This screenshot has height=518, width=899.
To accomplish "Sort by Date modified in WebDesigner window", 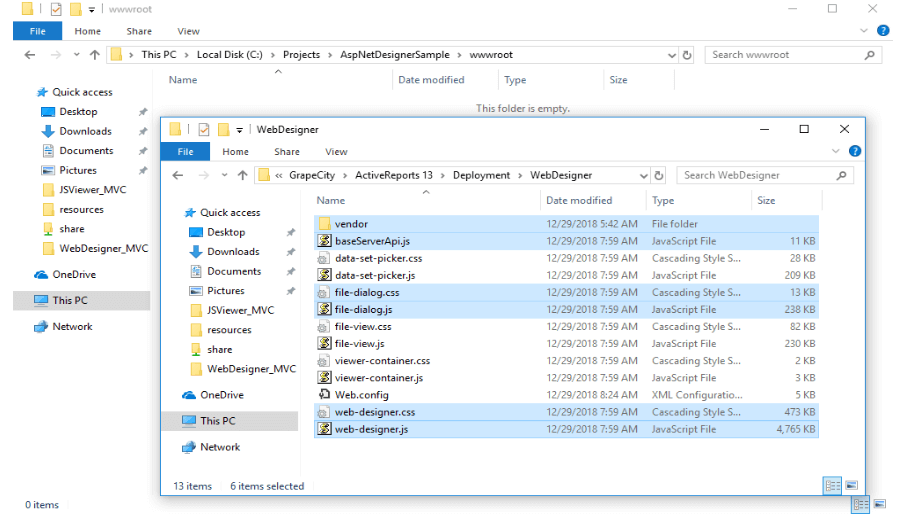I will (579, 201).
